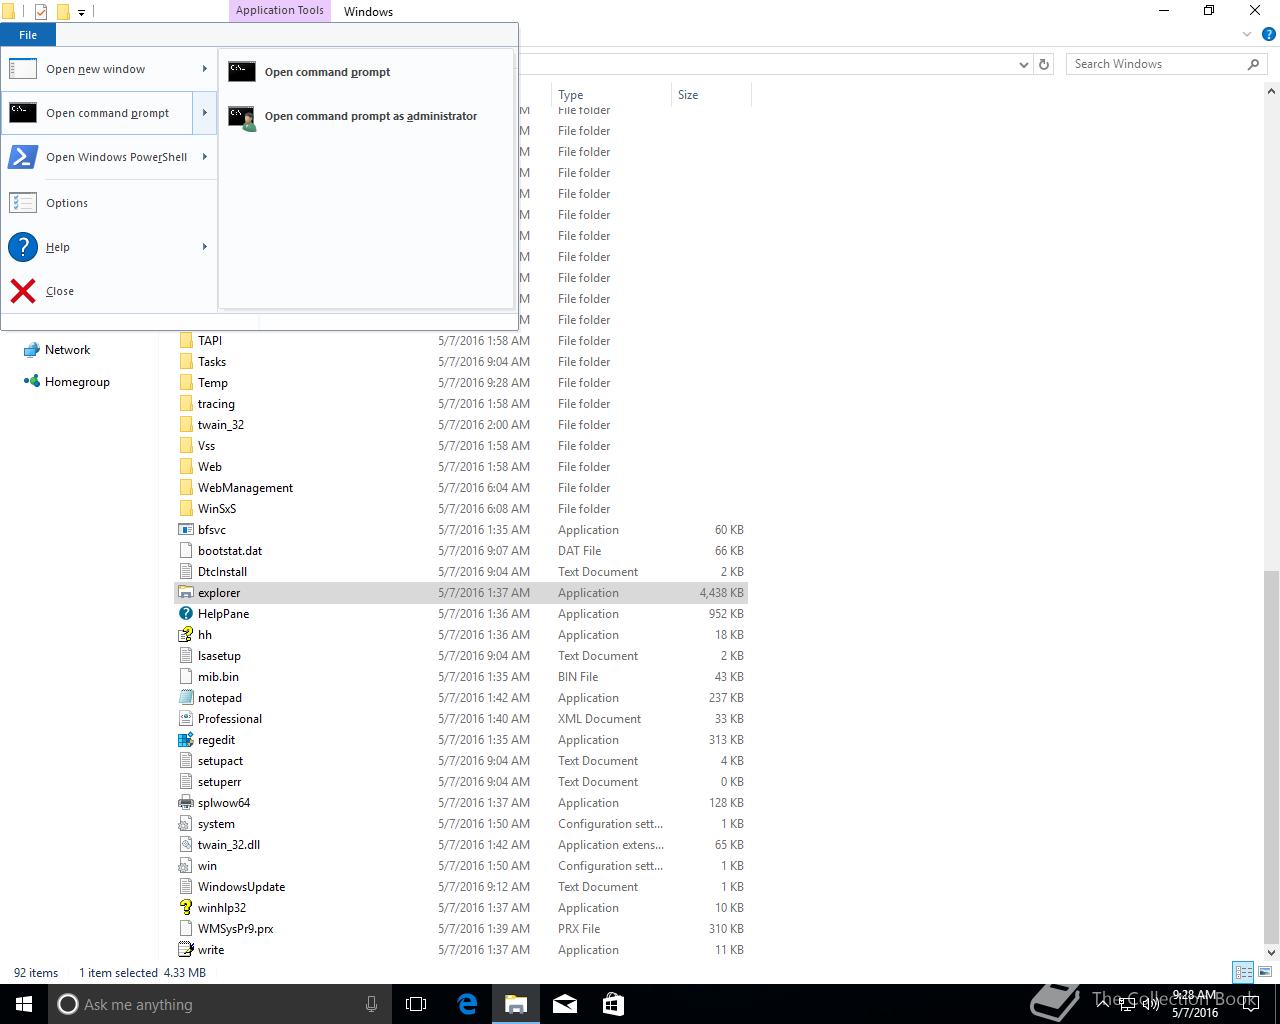1280x1024 pixels.
Task: Expand the Open command prompt submenu arrow
Action: coord(204,113)
